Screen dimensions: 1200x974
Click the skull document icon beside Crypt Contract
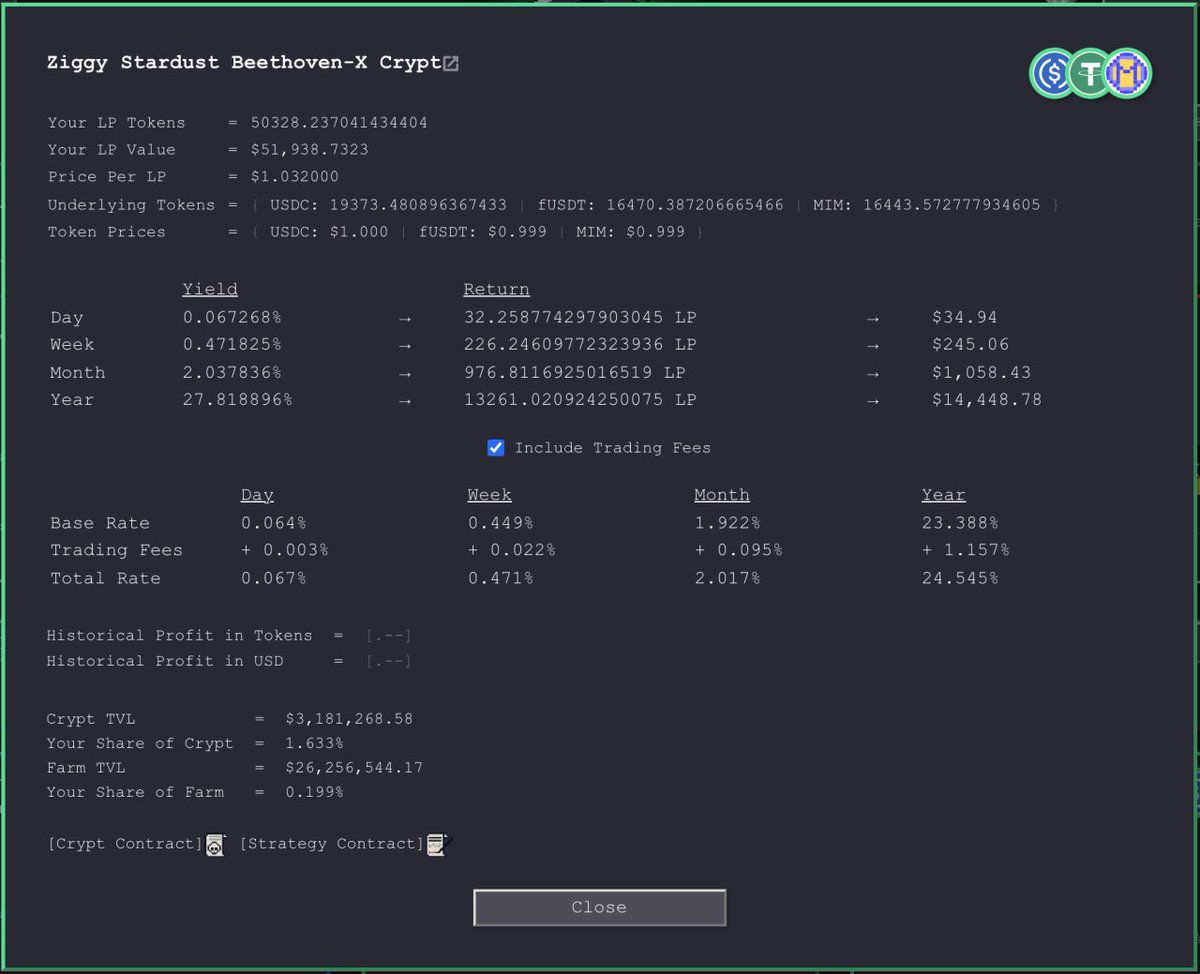(215, 844)
